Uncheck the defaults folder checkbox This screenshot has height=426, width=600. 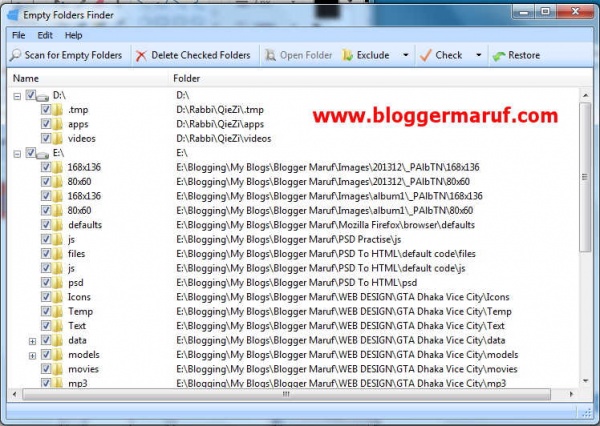(46, 224)
